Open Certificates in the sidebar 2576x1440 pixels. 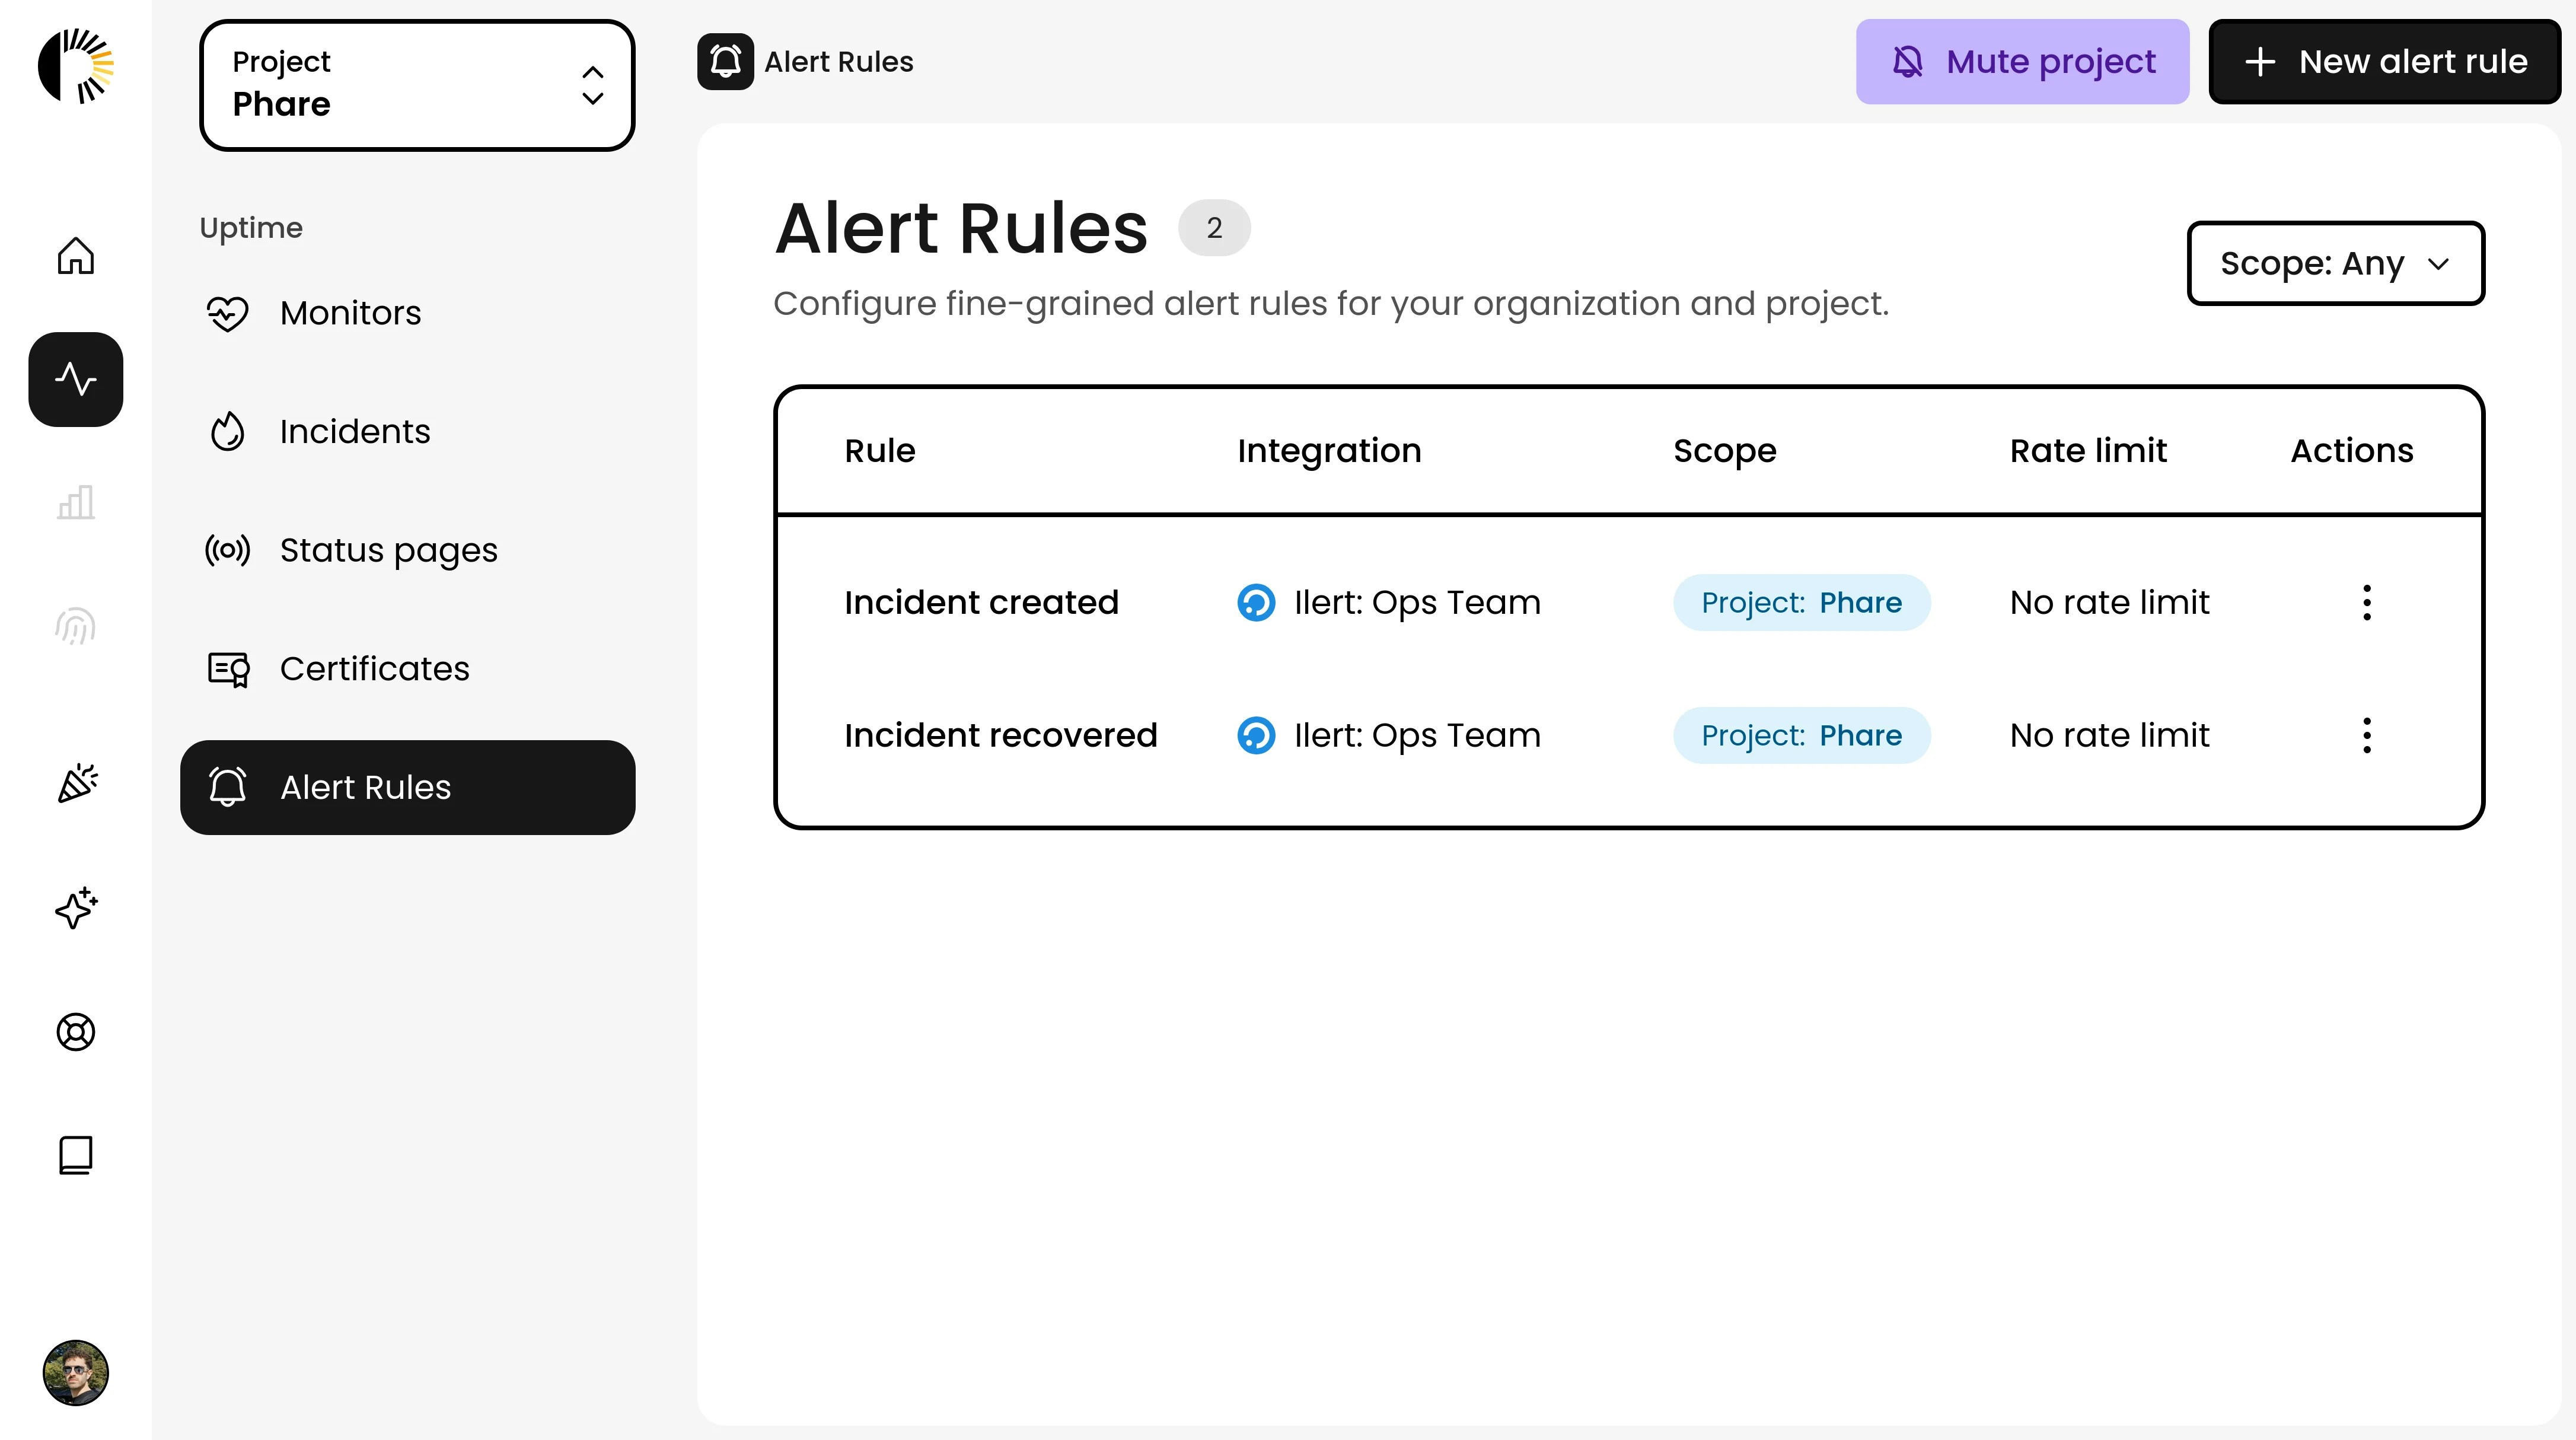[374, 669]
